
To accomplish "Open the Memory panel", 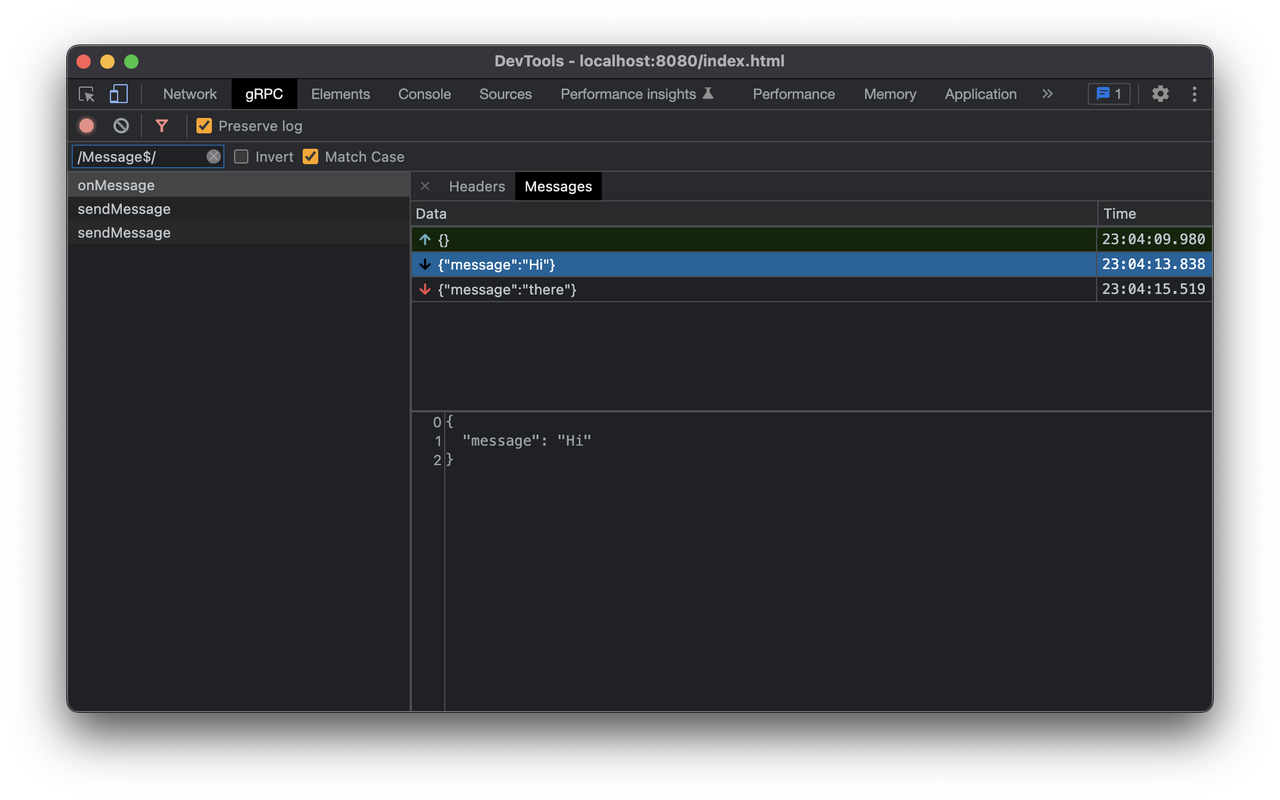I will tap(889, 93).
